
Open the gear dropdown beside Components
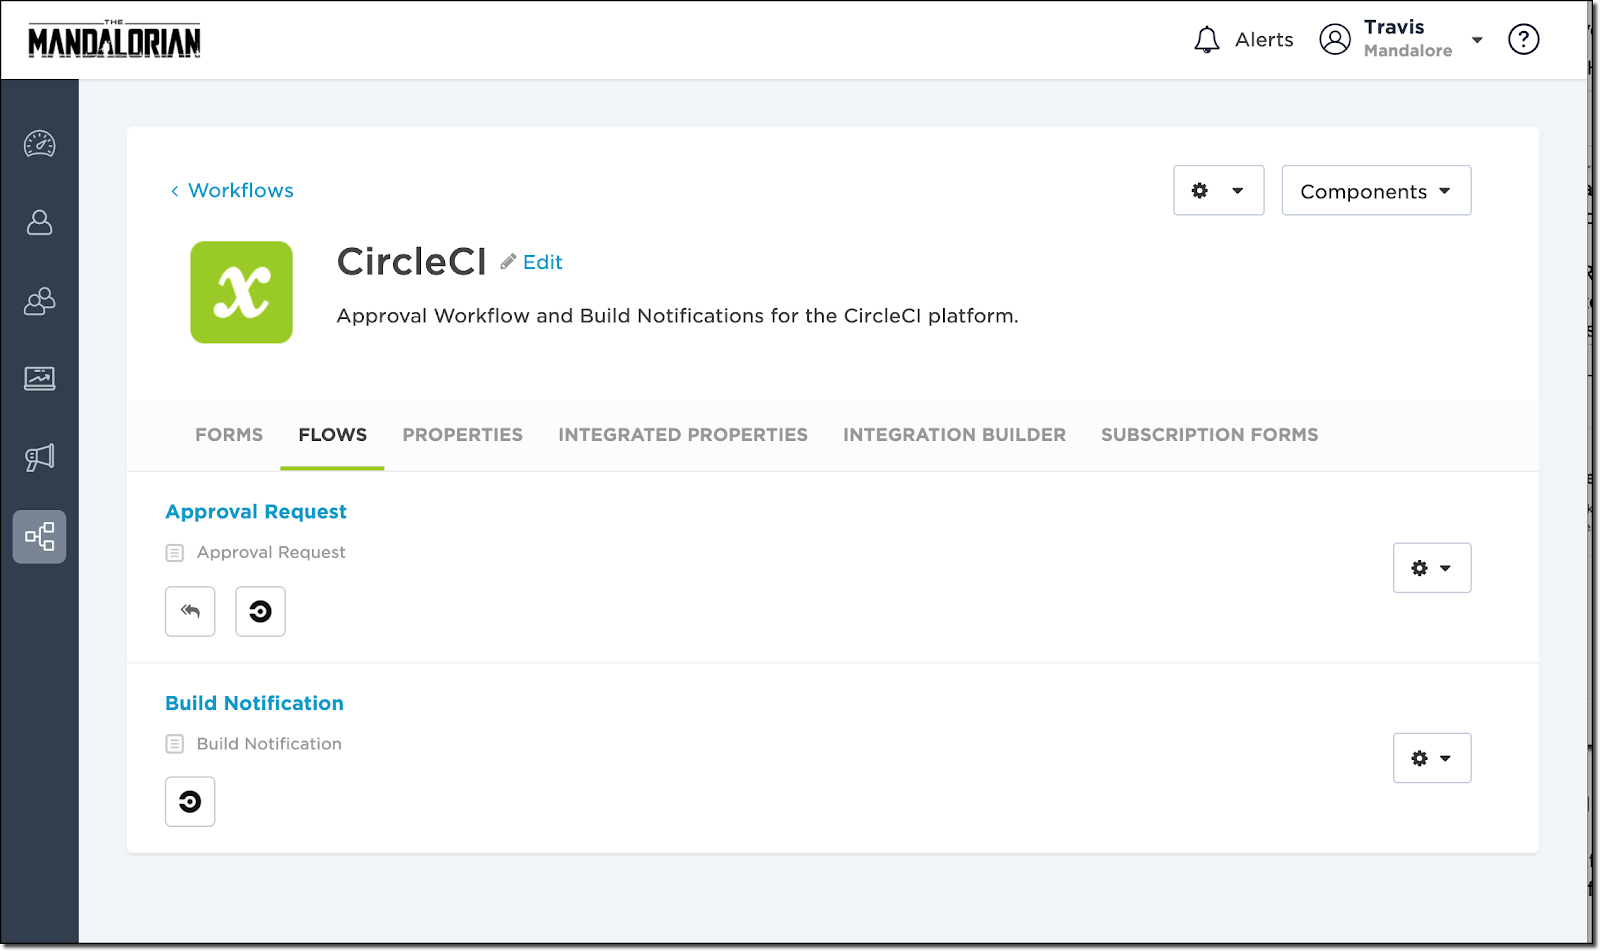point(1218,190)
